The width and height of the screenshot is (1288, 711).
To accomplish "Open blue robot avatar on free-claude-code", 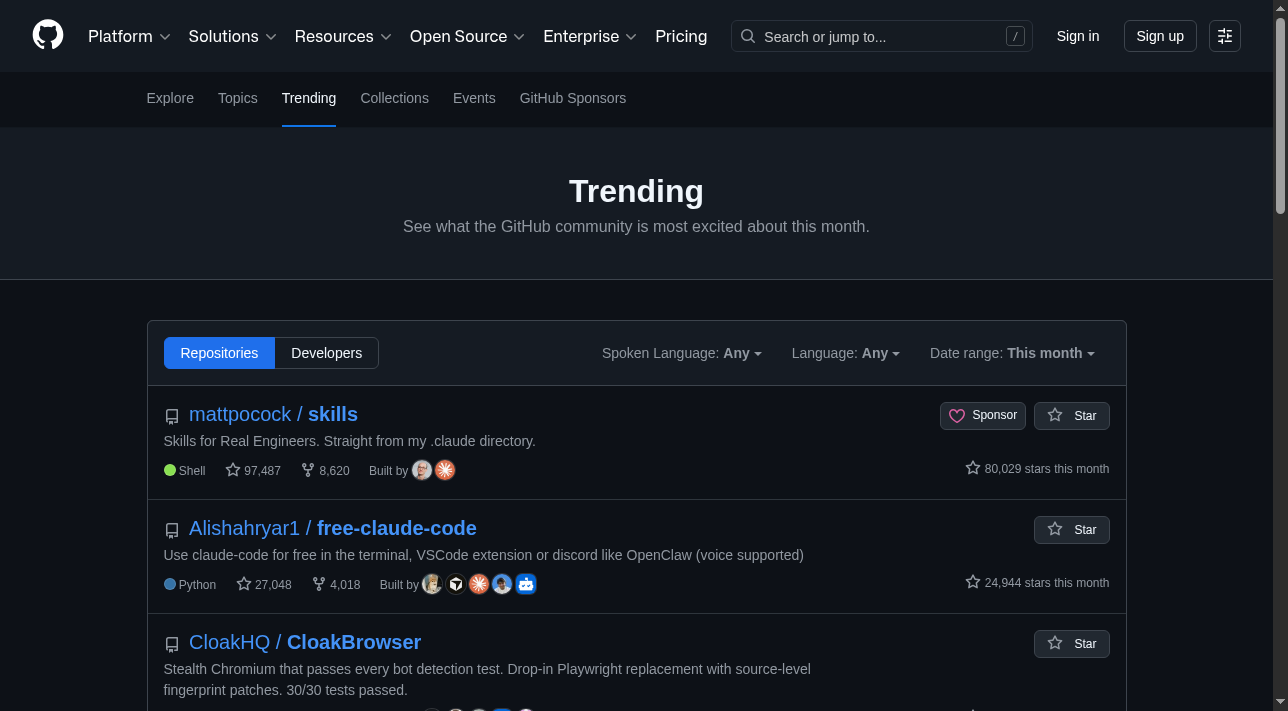I will point(526,584).
